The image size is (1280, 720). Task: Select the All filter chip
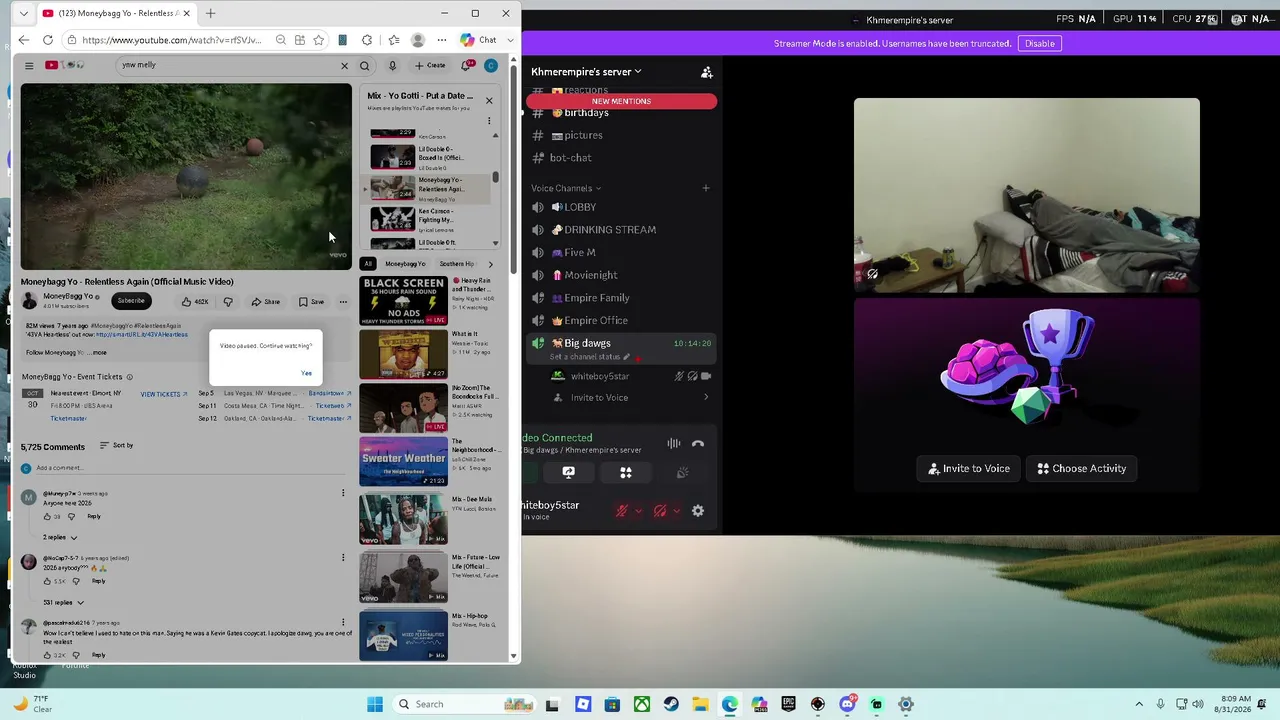coord(368,264)
